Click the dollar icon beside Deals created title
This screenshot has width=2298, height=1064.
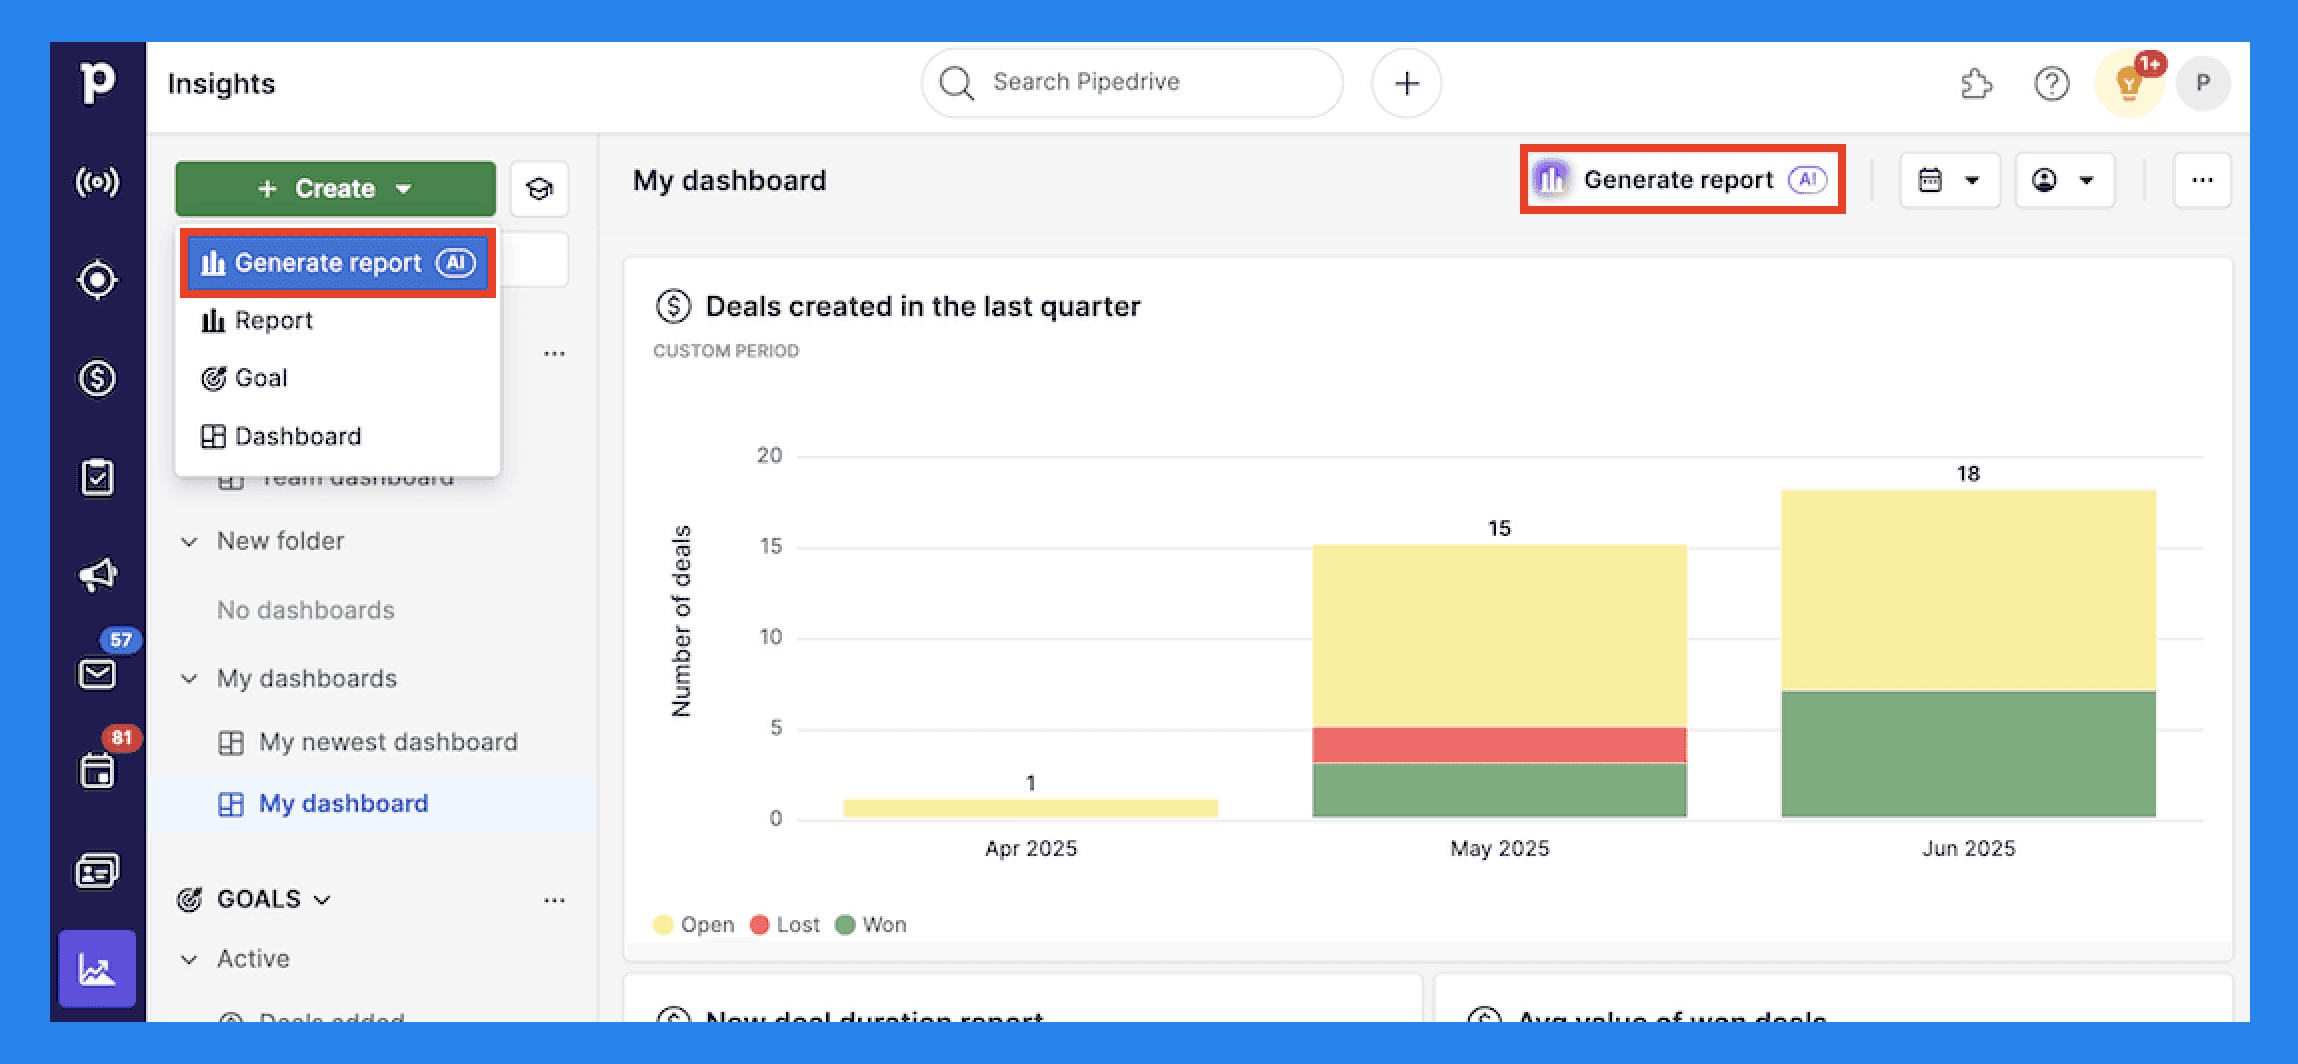(673, 306)
